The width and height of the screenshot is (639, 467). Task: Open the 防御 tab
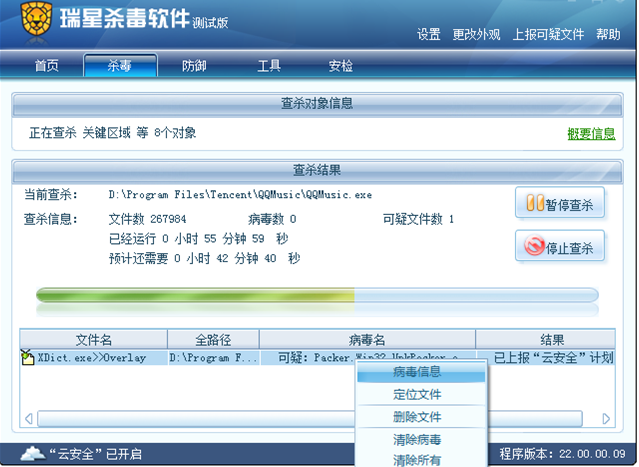pos(194,65)
